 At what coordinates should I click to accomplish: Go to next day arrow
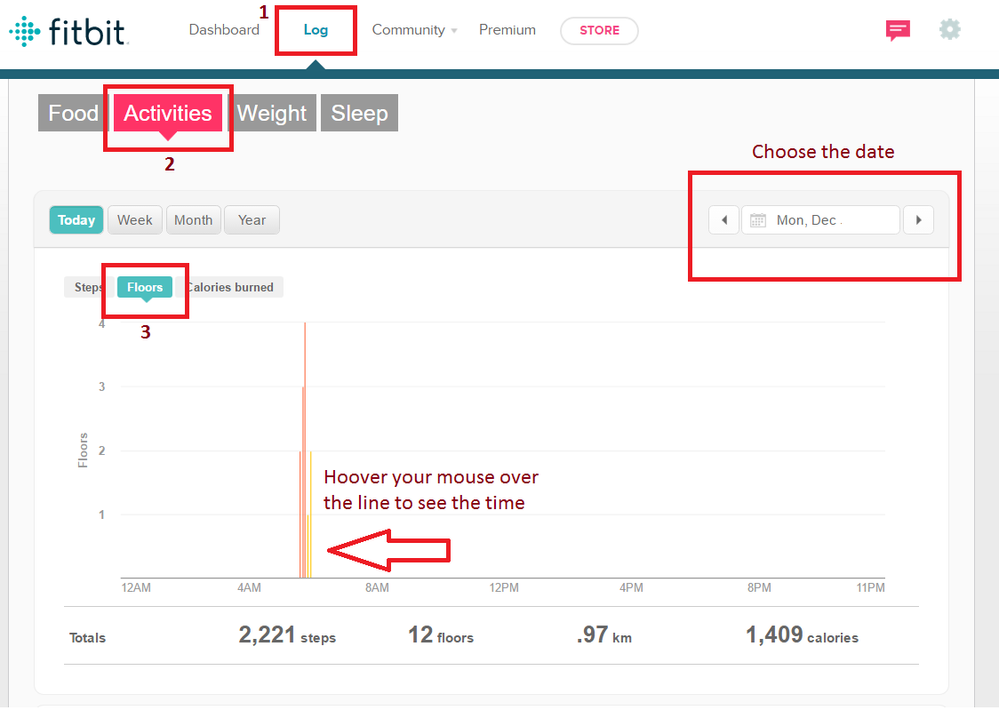918,220
